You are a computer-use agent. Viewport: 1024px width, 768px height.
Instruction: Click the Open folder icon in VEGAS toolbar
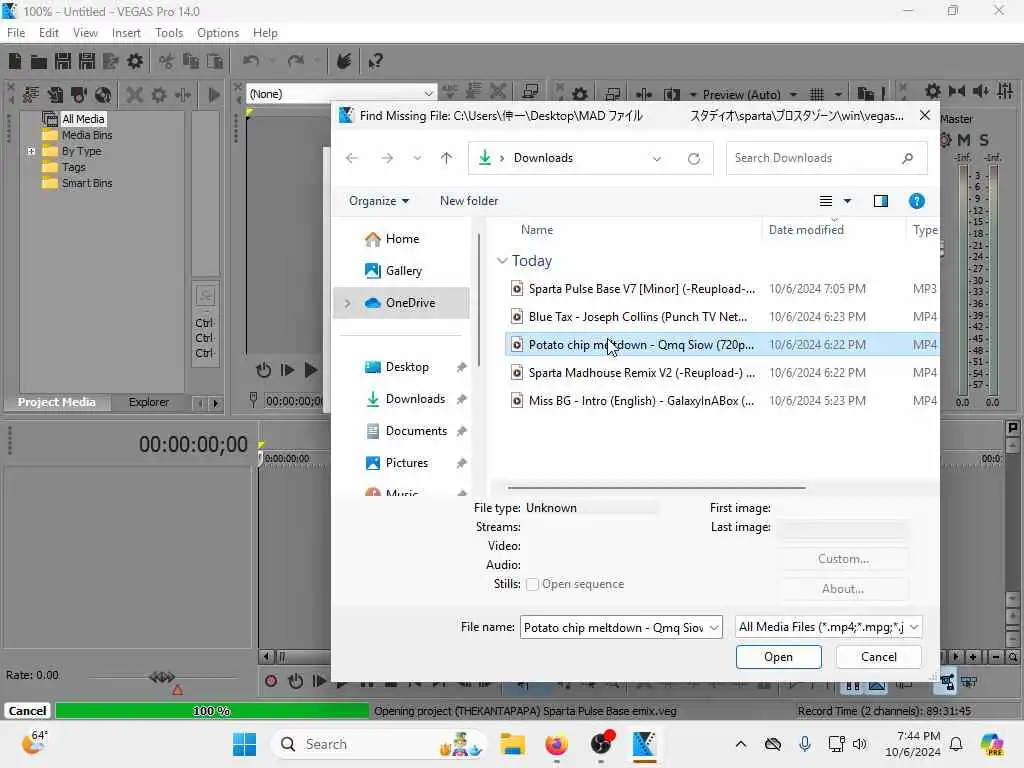tap(39, 62)
